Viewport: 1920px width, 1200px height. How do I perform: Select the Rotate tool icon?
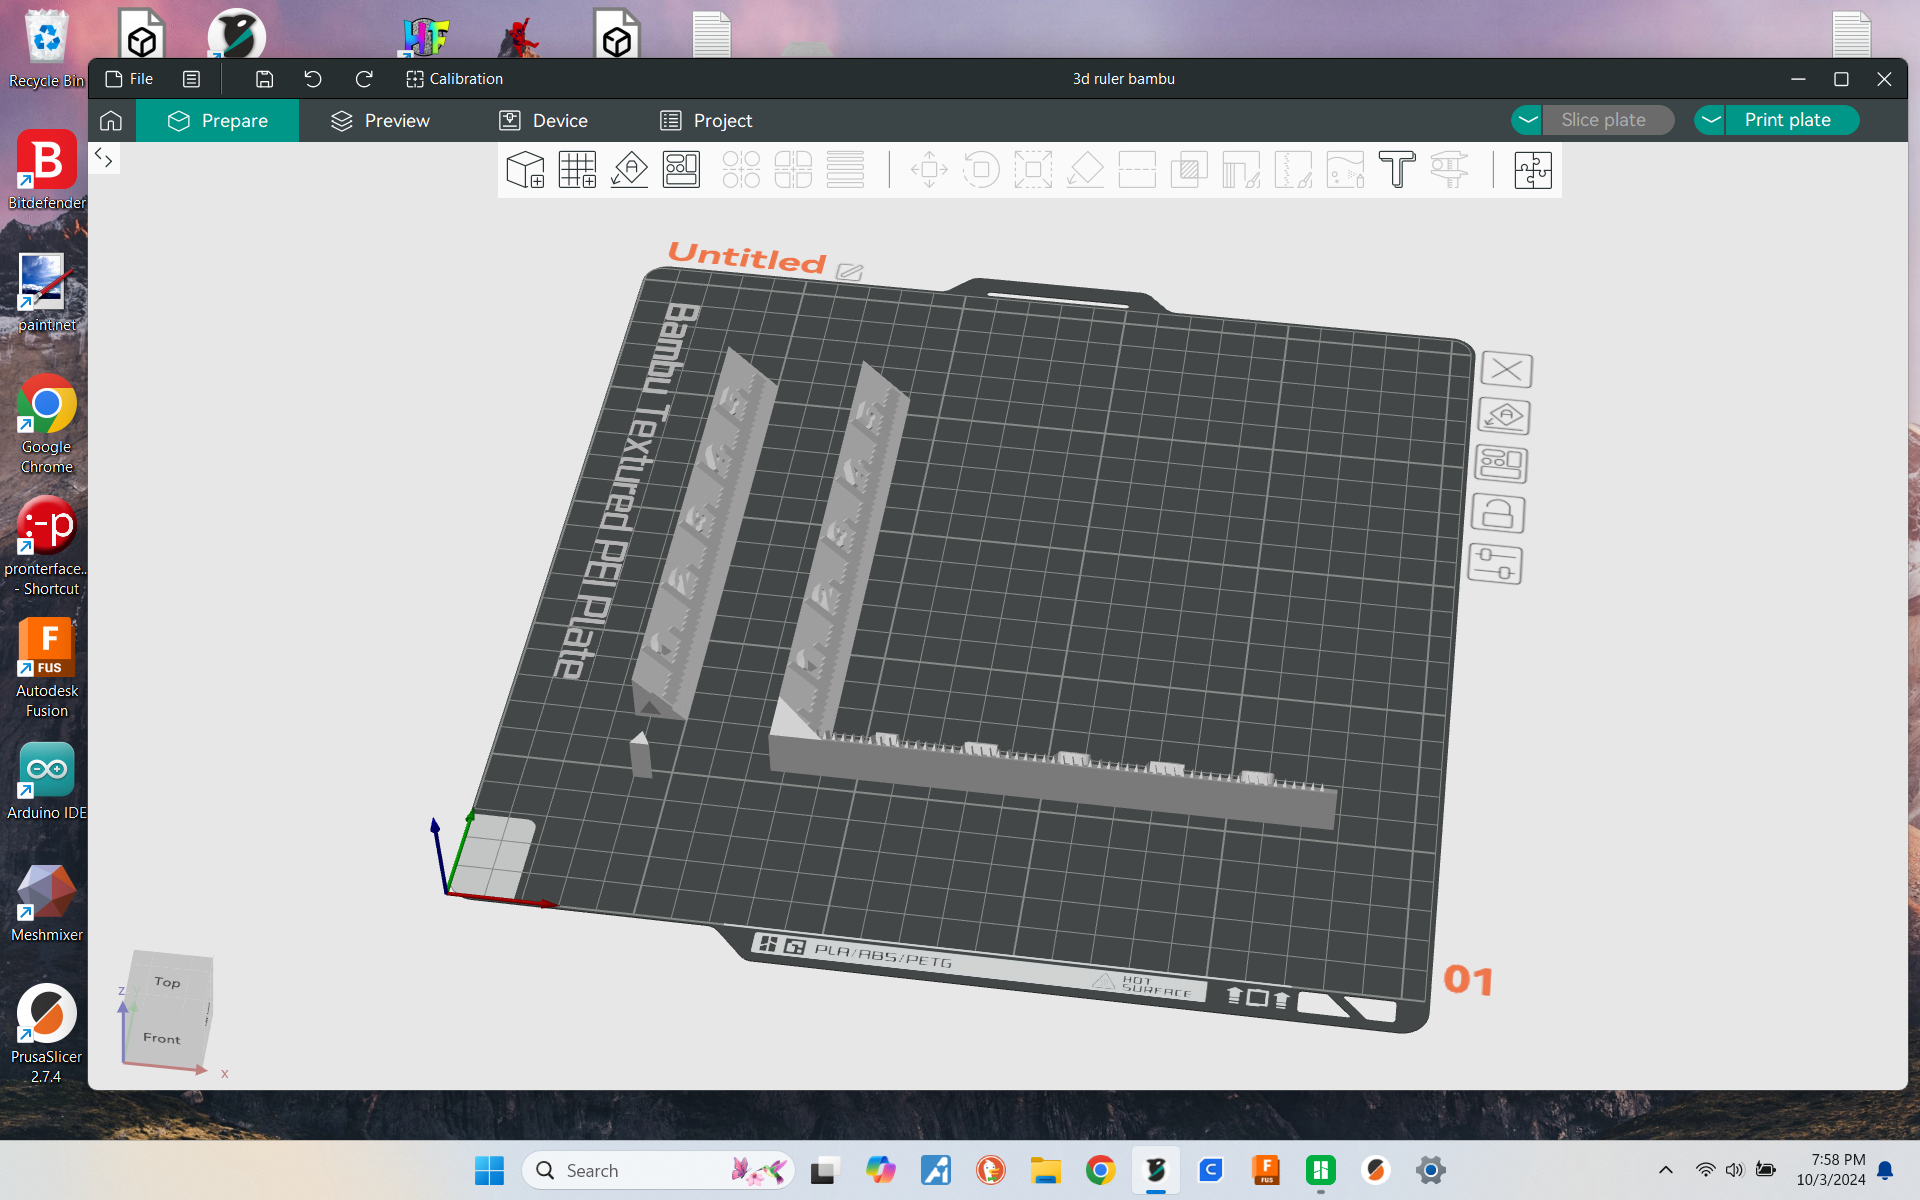coord(981,170)
